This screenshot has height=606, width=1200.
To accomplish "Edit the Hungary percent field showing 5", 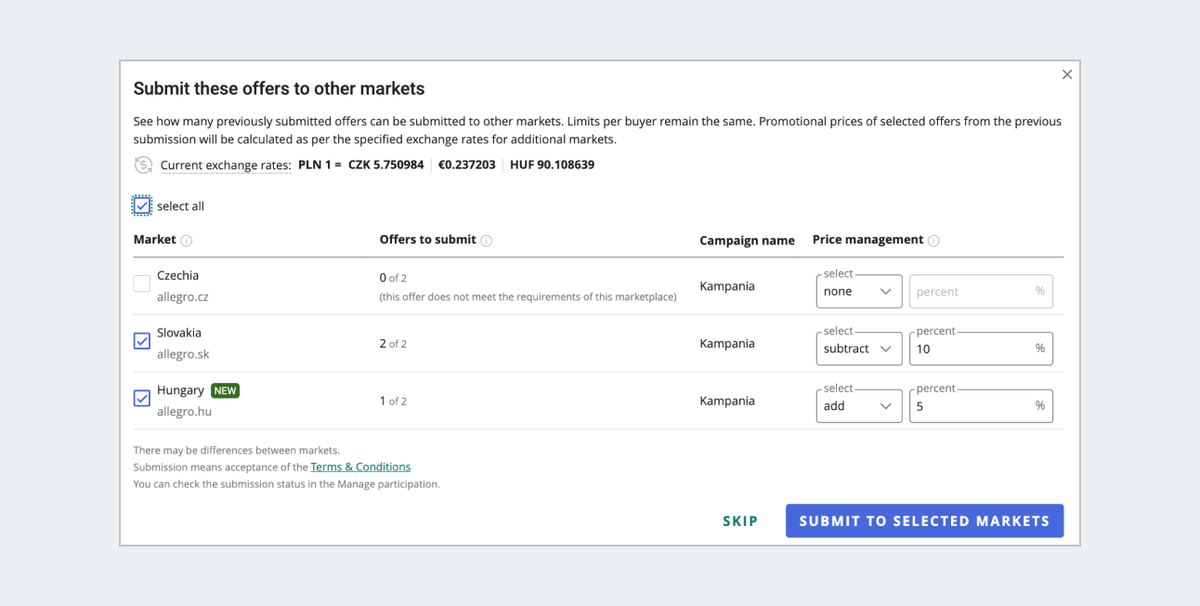I will pos(980,405).
